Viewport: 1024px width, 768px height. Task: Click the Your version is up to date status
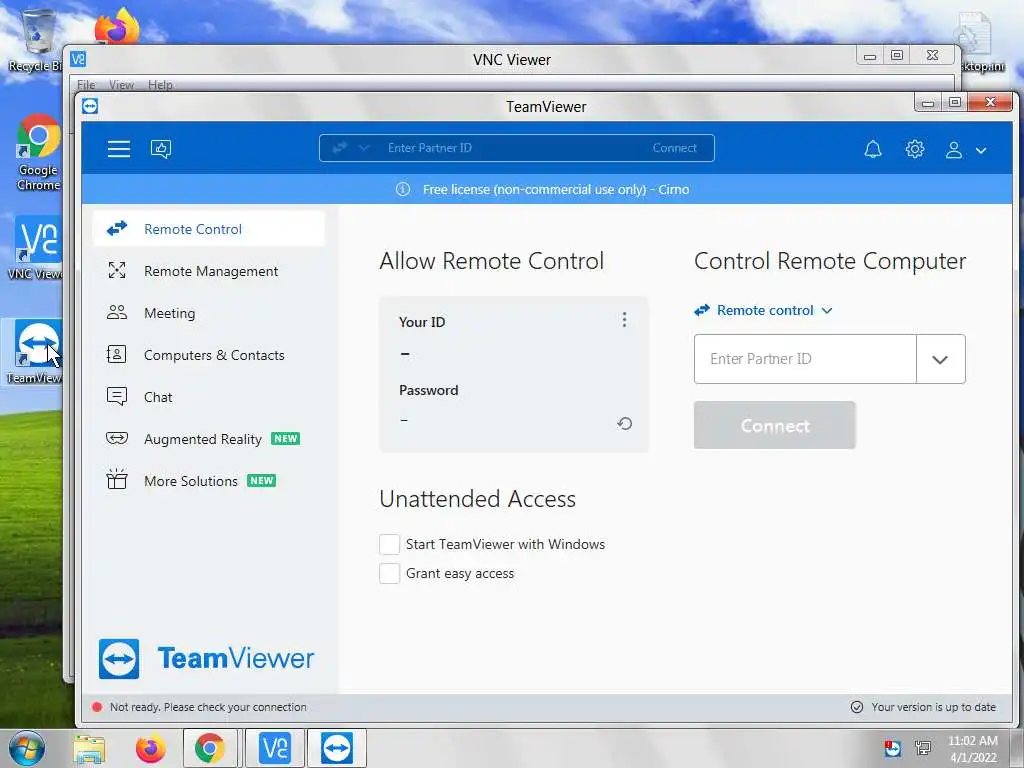click(x=923, y=707)
